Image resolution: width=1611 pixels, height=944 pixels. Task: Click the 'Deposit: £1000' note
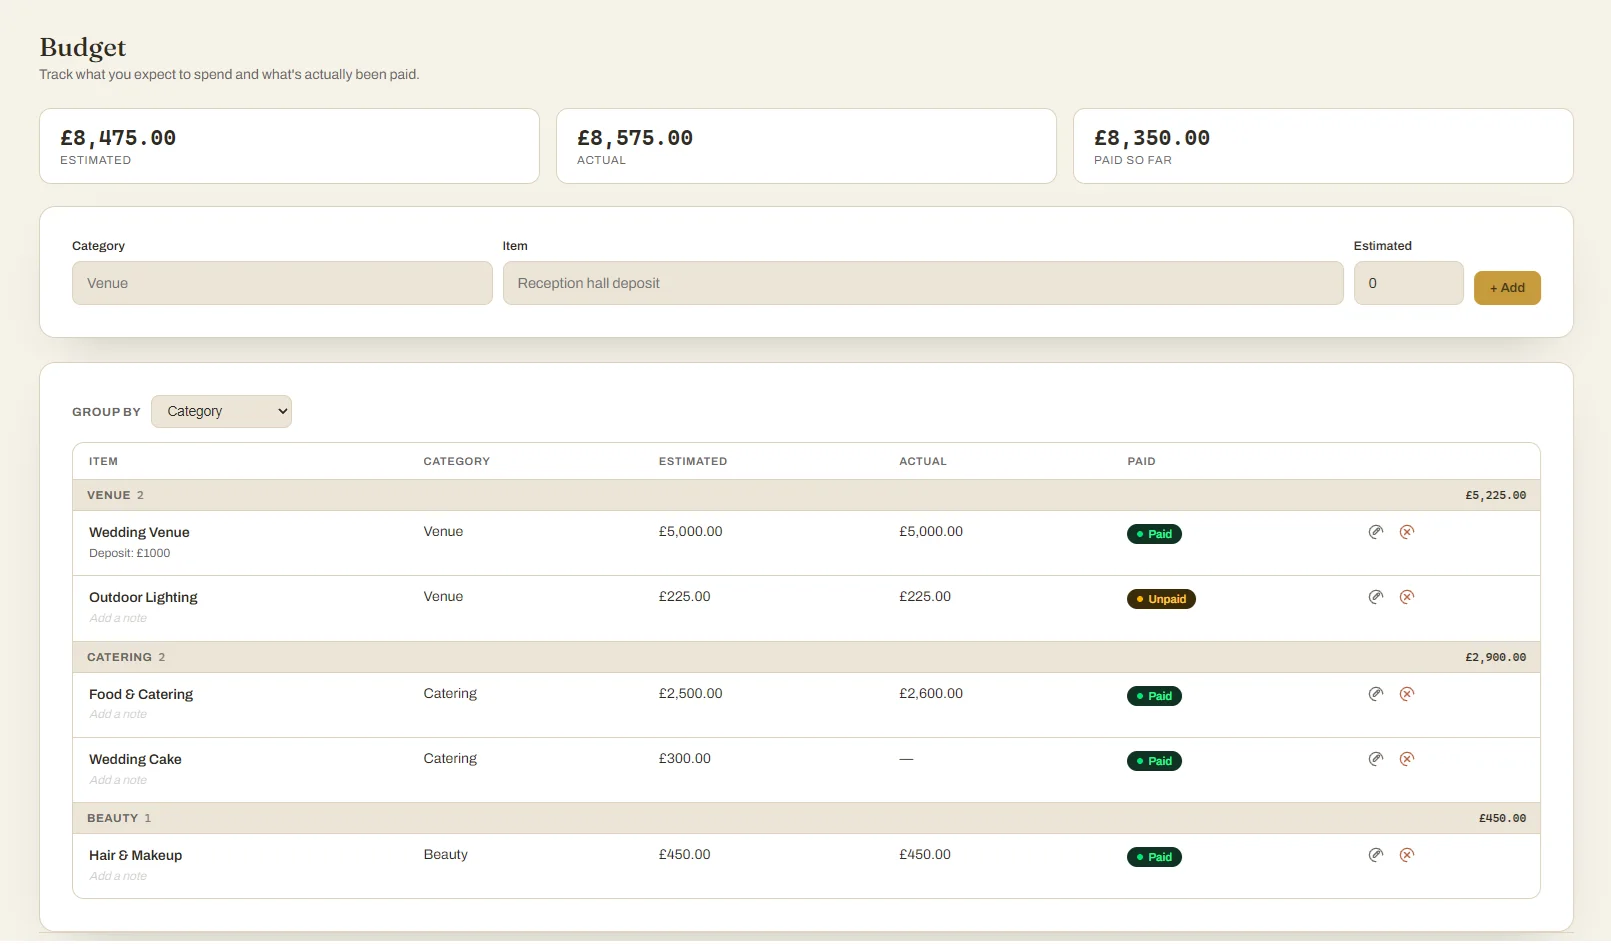tap(130, 553)
